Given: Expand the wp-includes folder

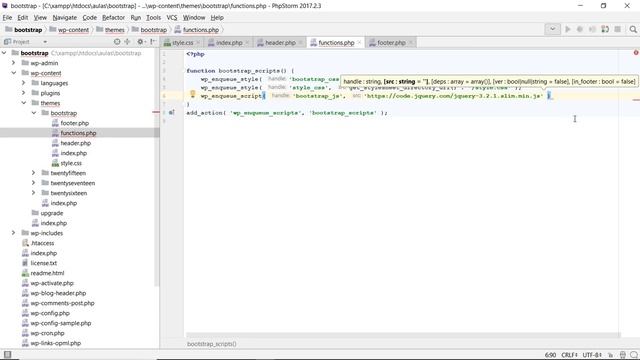Looking at the screenshot, I should click(13, 233).
